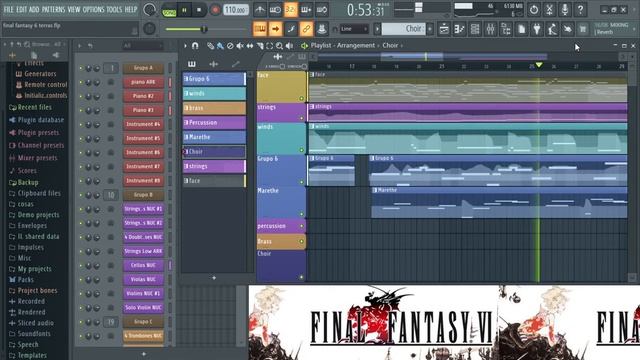640x360 pixels.
Task: Expand the Plugin database folder
Action: pos(37,120)
